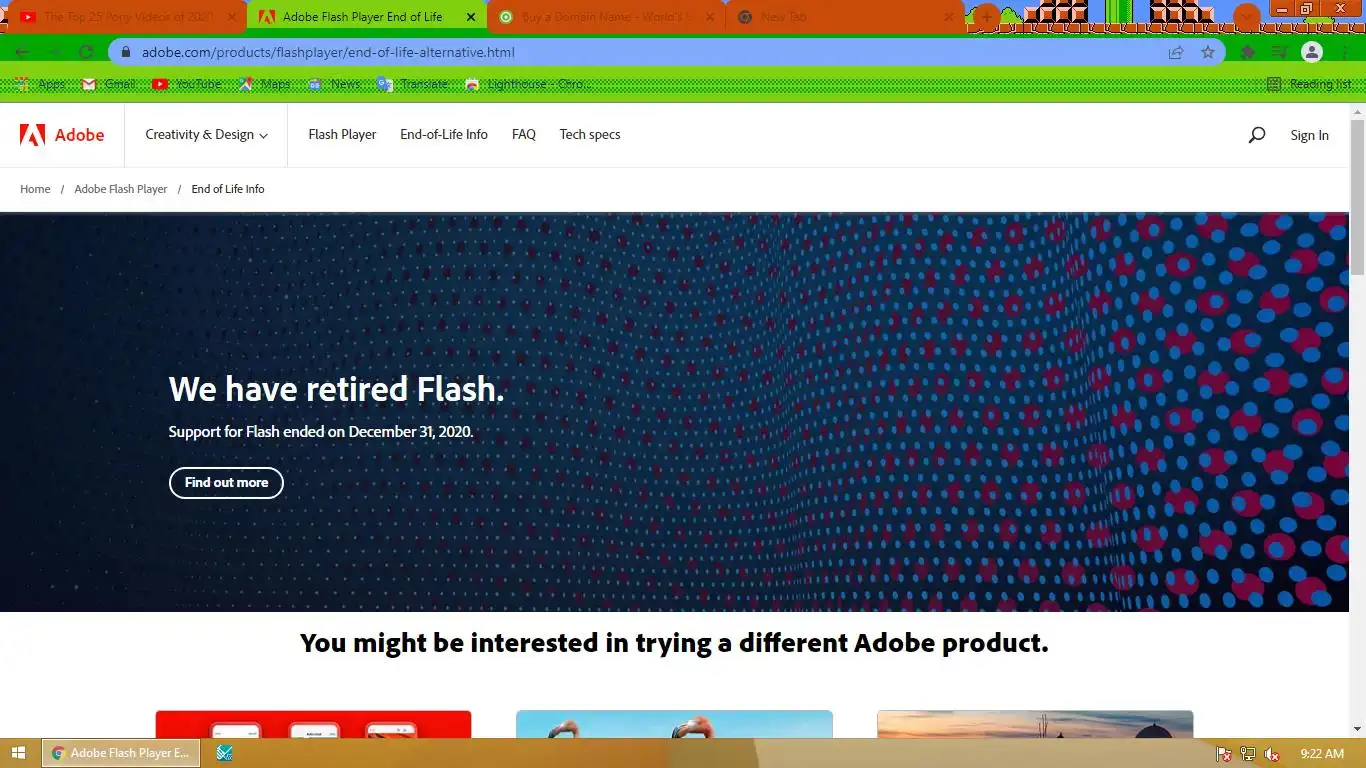Click heading about trying a different Adobe product

tap(674, 643)
